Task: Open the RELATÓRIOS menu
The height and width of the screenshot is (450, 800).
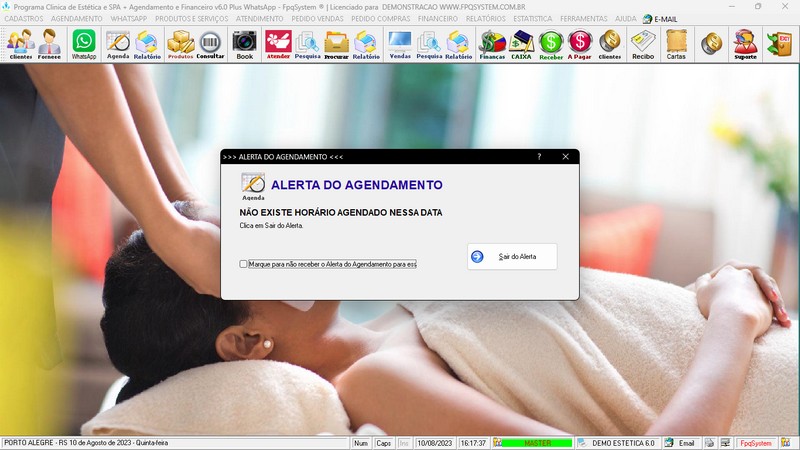Action: (486, 19)
